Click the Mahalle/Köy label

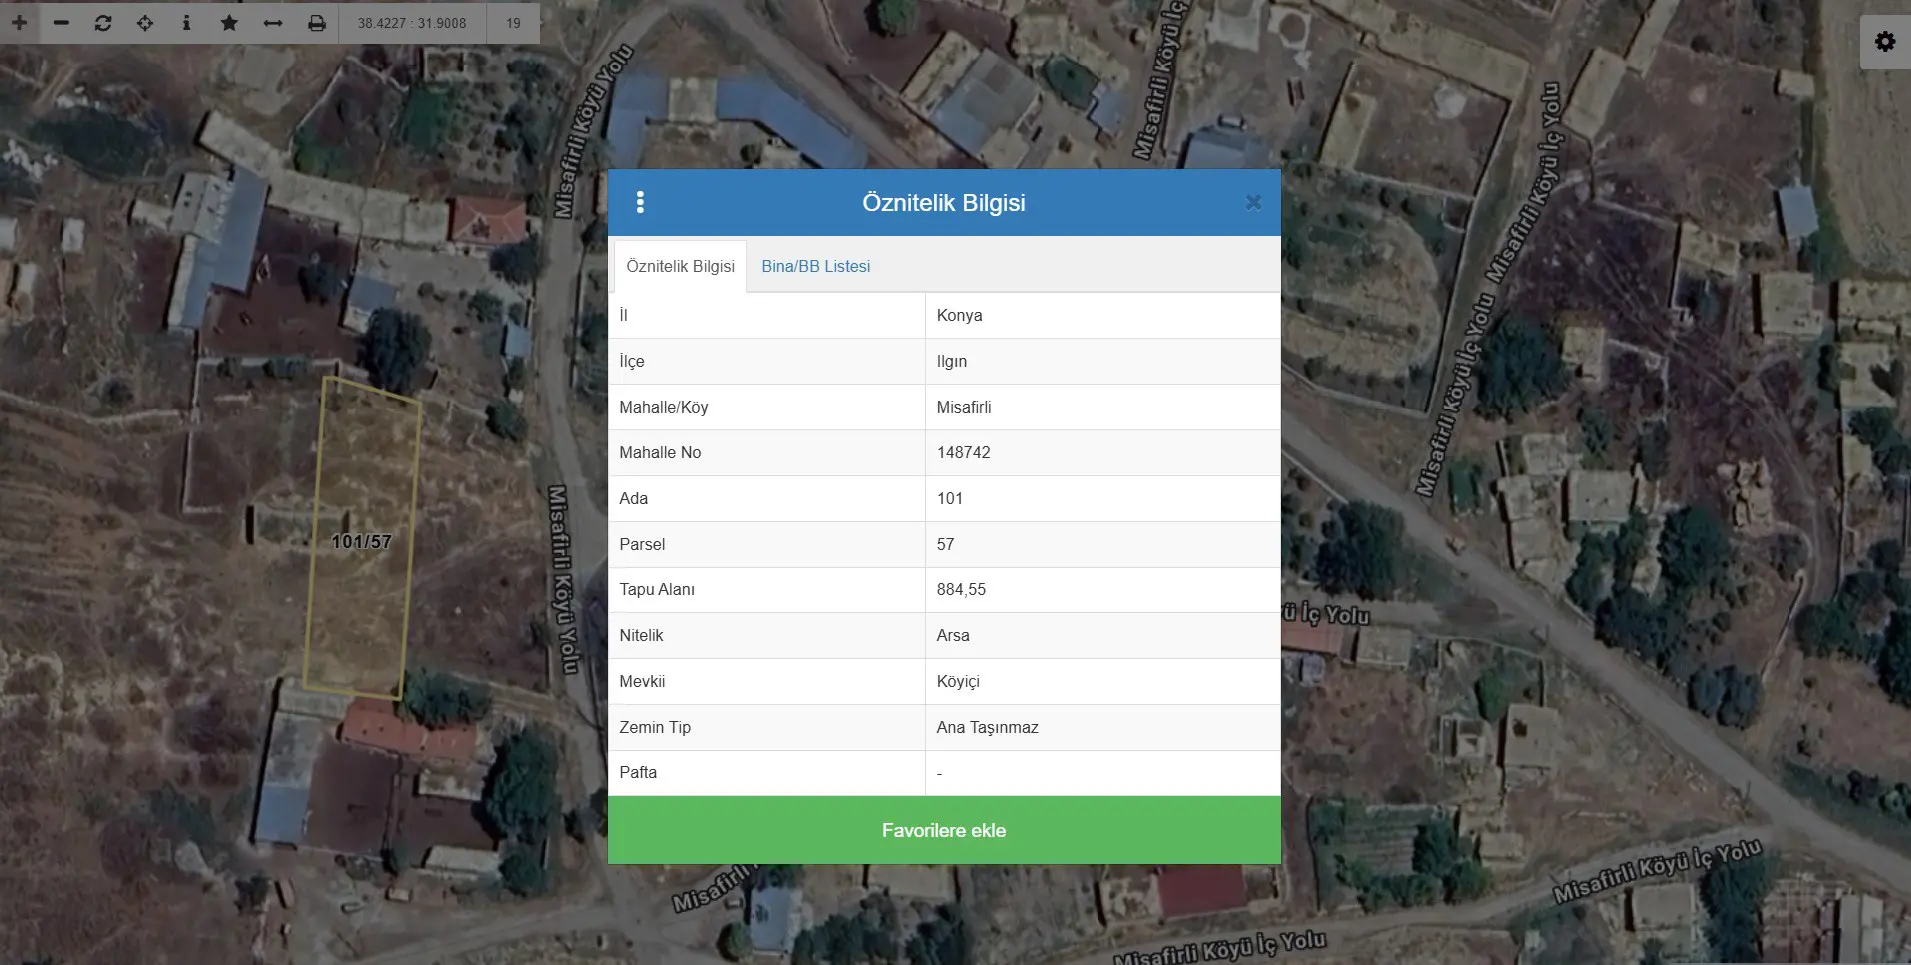[664, 407]
